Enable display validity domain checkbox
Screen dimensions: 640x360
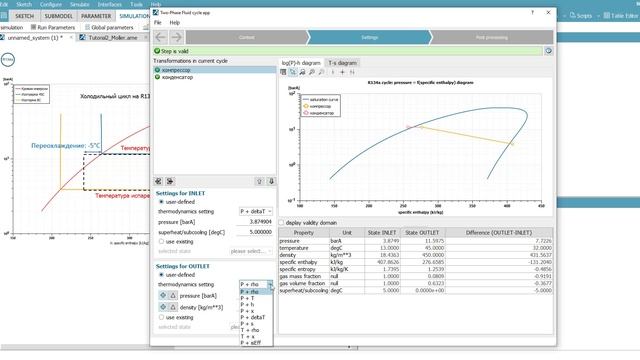[x=281, y=223]
